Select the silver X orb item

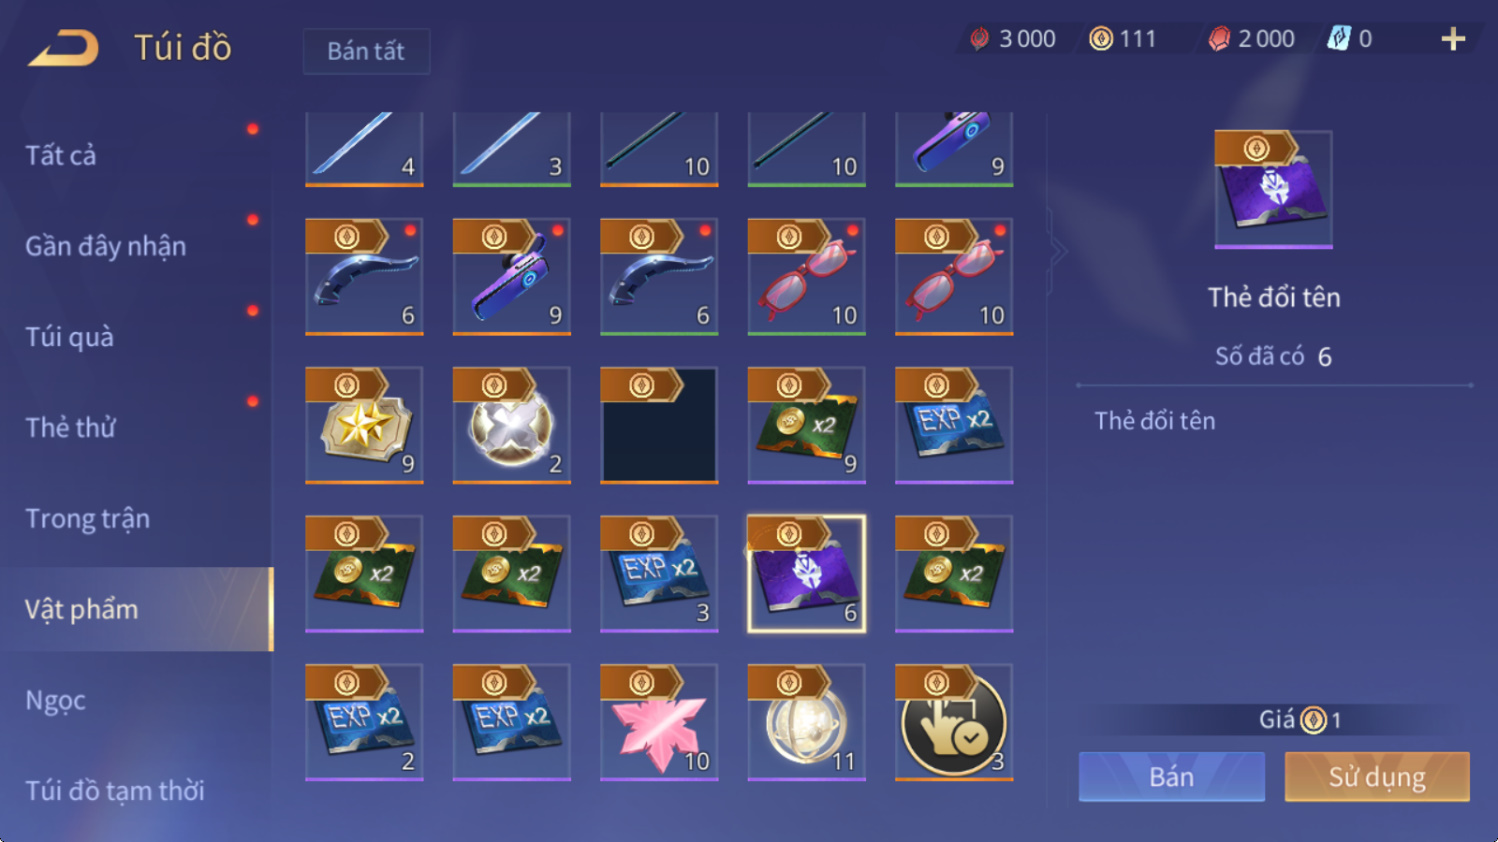[512, 425]
